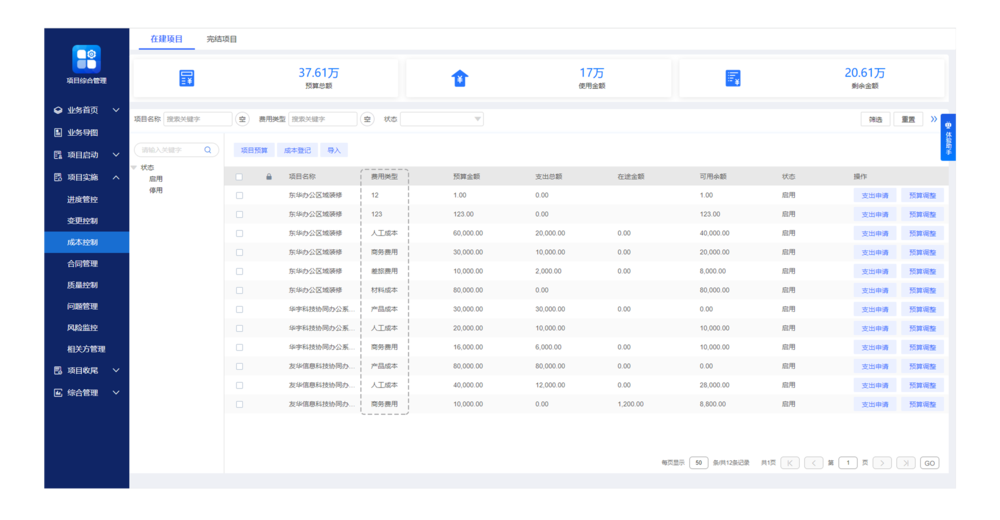Image resolution: width=1000 pixels, height=520 pixels.
Task: Click the 项目综合管理 app logo icon
Action: (x=86, y=58)
